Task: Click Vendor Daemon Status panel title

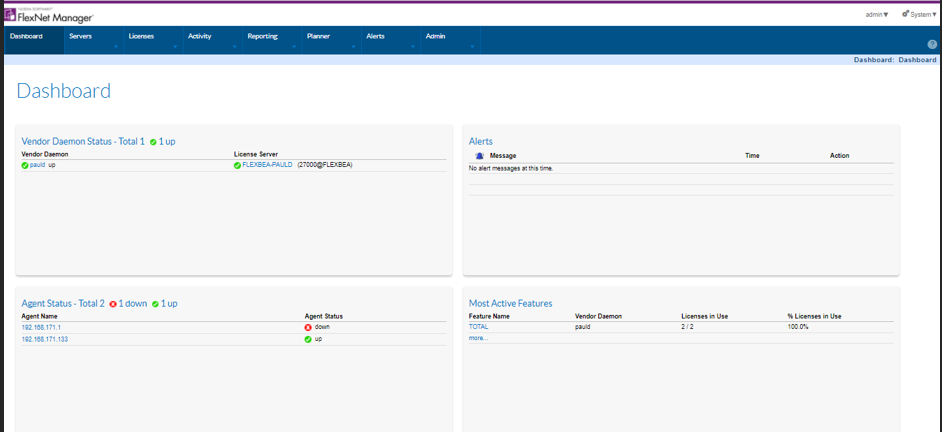Action: pos(83,142)
